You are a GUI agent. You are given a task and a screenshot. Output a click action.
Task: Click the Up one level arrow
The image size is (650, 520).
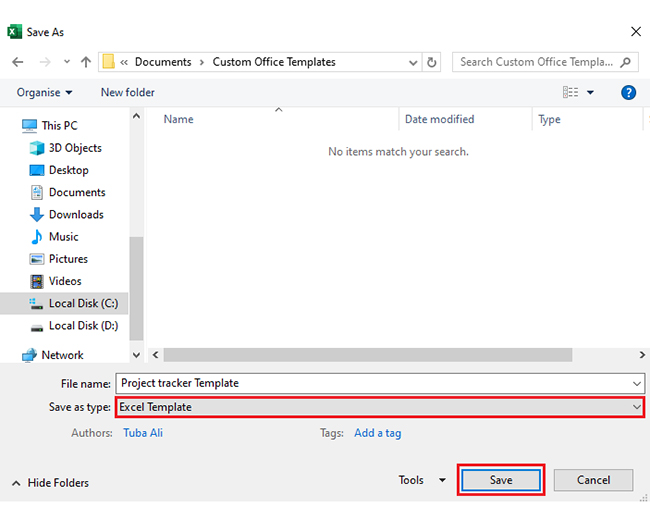point(85,62)
